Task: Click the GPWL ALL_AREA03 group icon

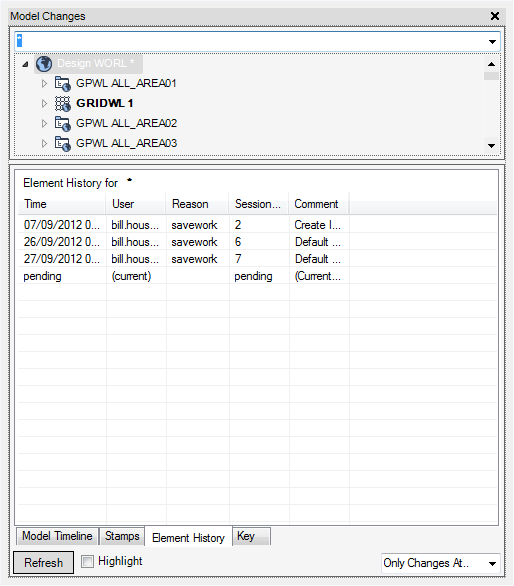Action: tap(62, 144)
